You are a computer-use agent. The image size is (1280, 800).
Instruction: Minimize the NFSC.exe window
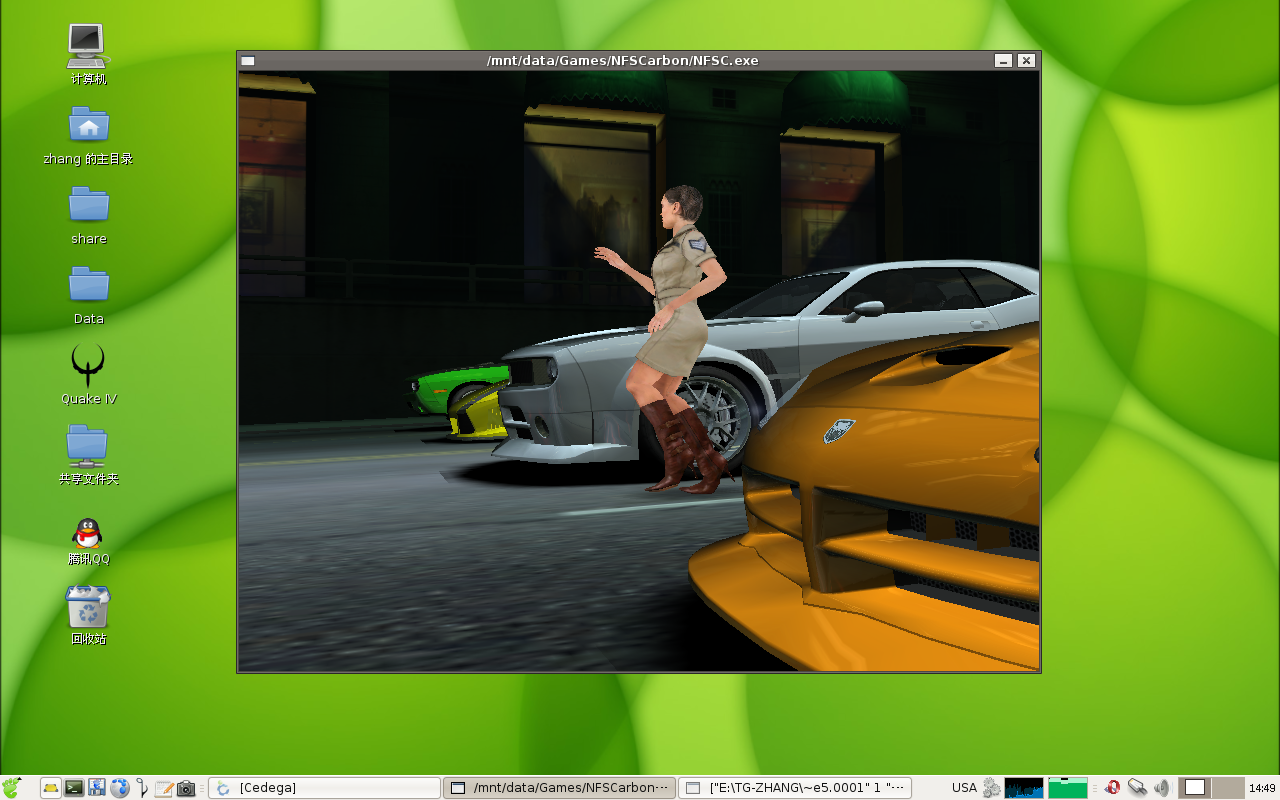pos(1004,61)
